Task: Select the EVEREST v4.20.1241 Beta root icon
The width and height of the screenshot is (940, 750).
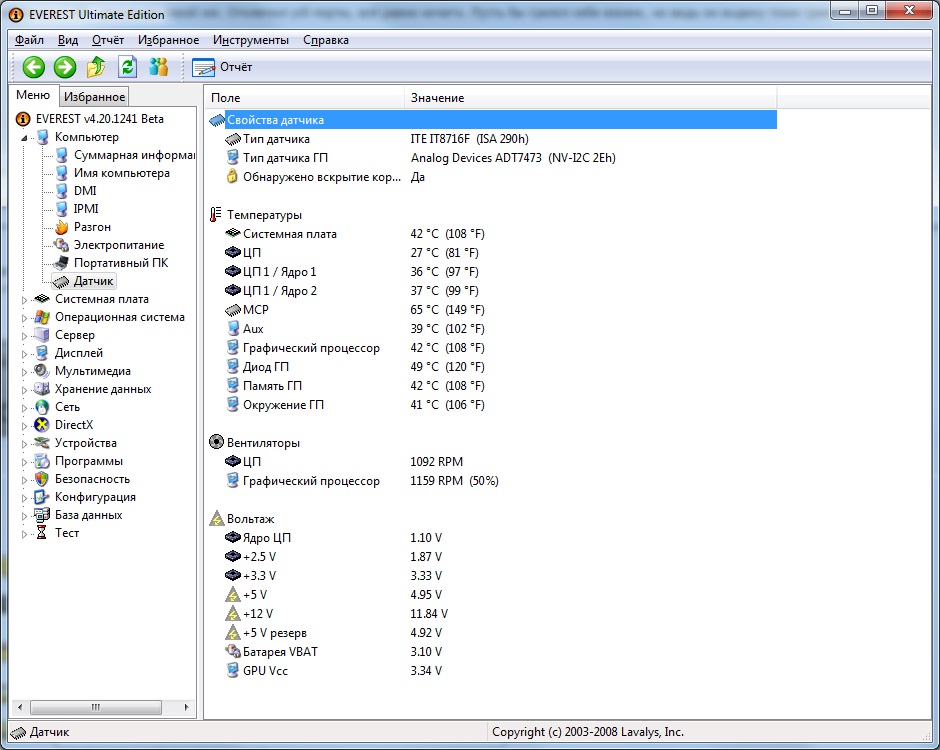Action: (x=23, y=119)
